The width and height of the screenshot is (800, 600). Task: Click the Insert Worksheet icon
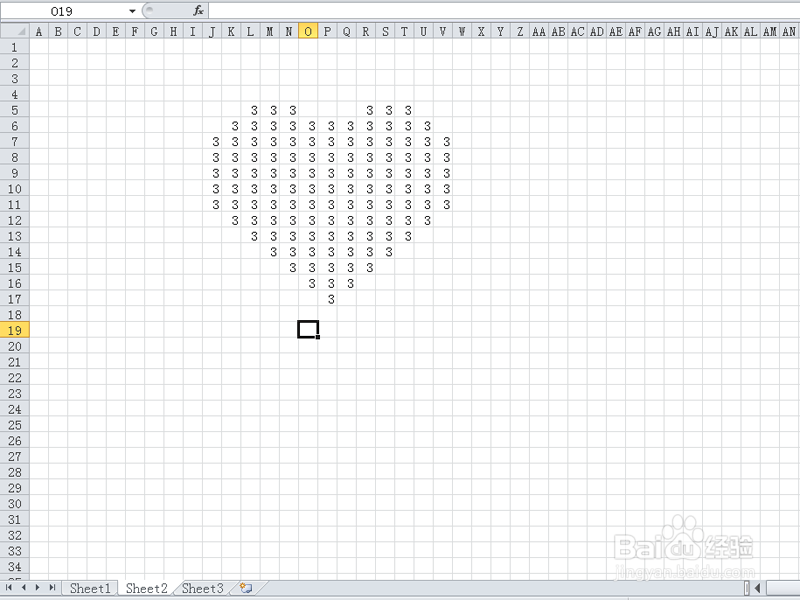[246, 588]
